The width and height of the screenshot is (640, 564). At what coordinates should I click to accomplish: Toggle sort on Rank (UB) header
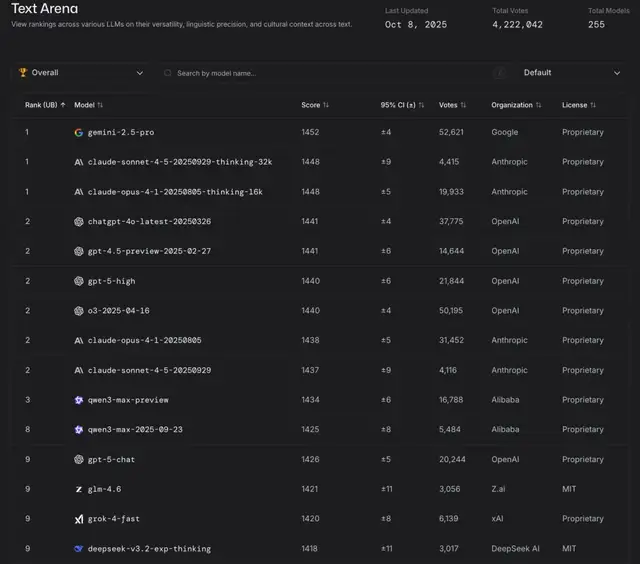(46, 105)
